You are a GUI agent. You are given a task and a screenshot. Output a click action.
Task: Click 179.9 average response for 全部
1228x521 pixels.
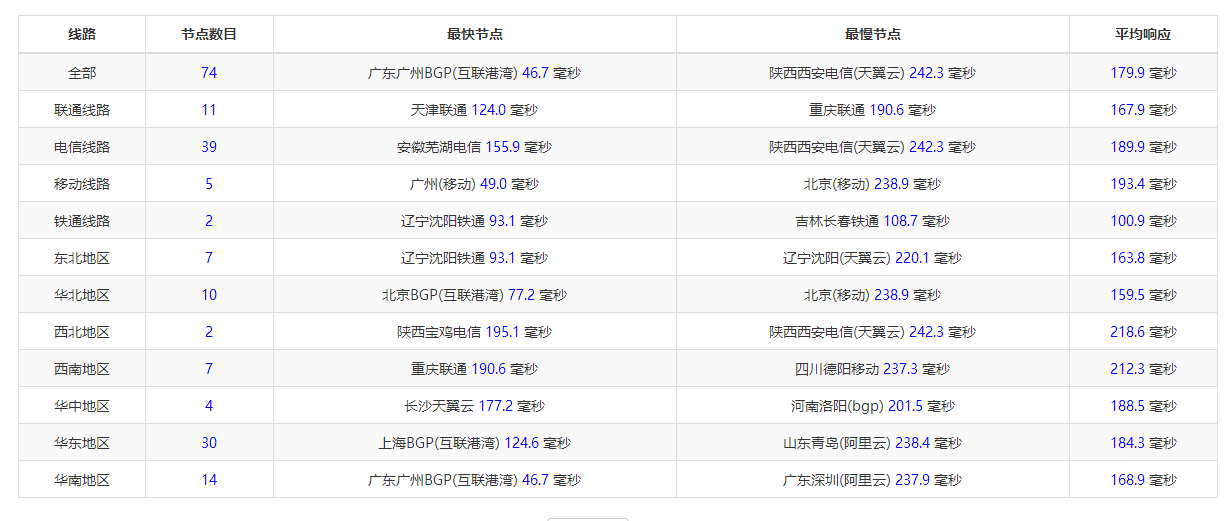pyautogui.click(x=1143, y=73)
